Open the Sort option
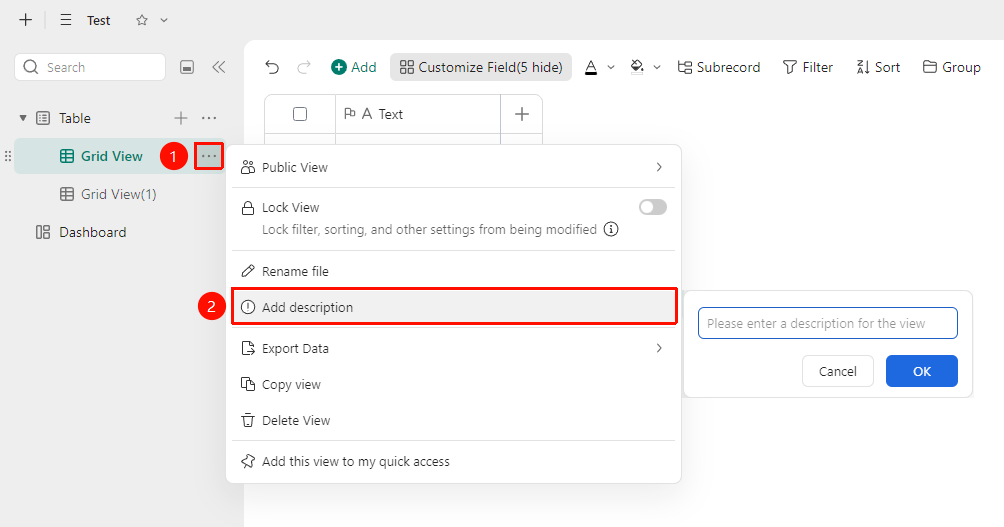This screenshot has height=527, width=1004. click(x=878, y=67)
